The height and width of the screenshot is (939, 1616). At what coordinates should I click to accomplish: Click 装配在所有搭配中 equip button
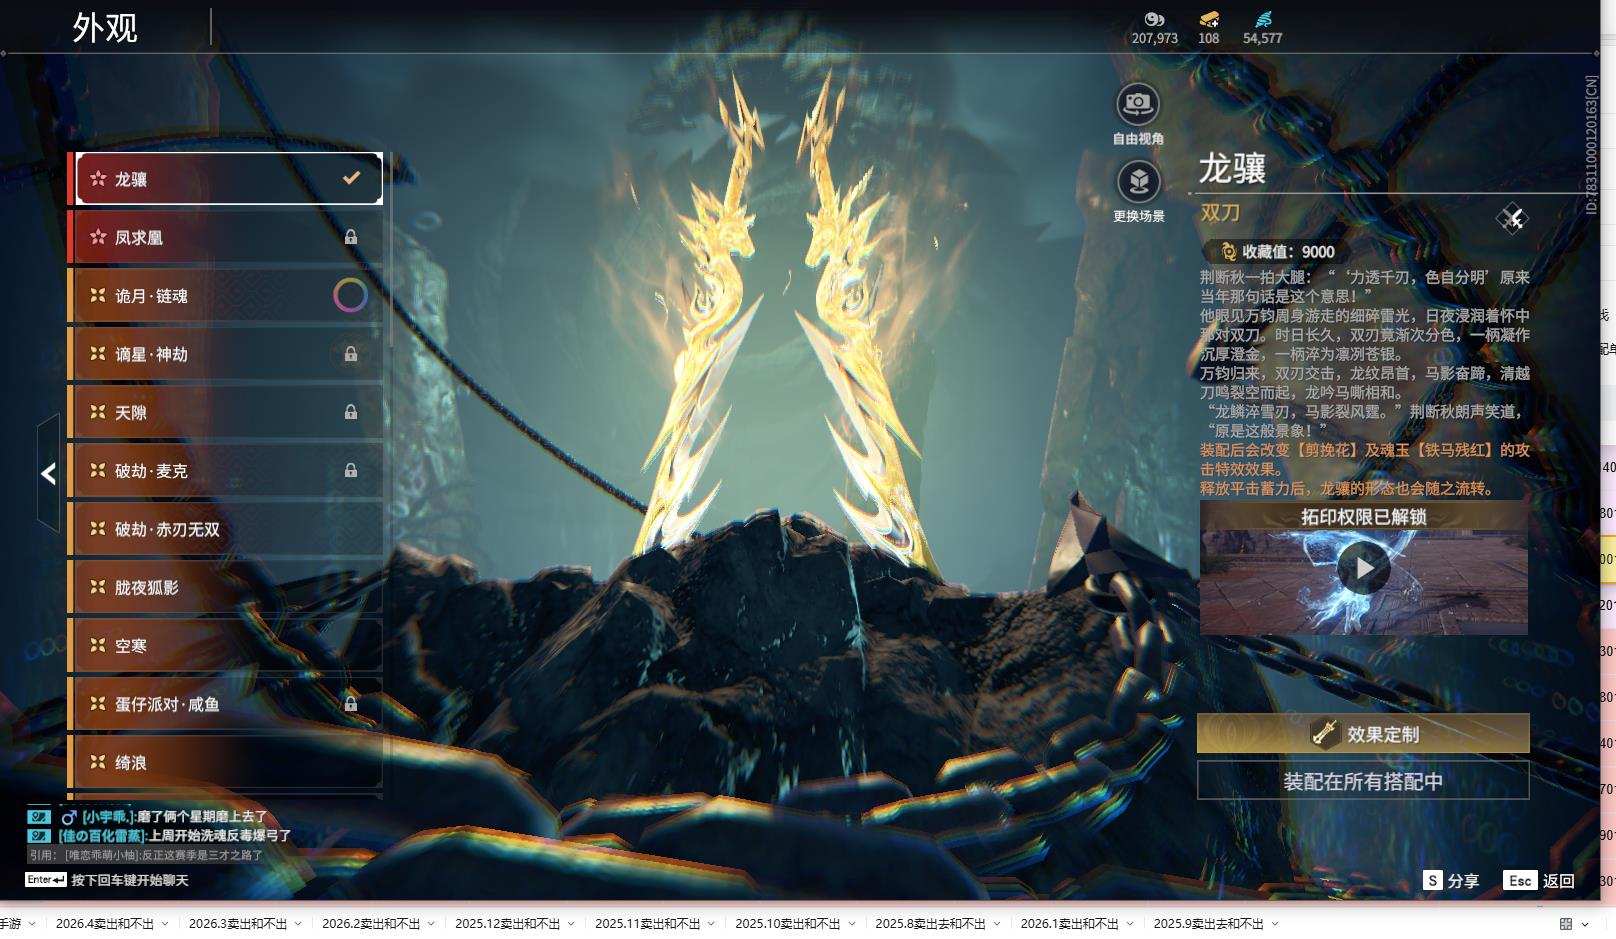pyautogui.click(x=1363, y=781)
